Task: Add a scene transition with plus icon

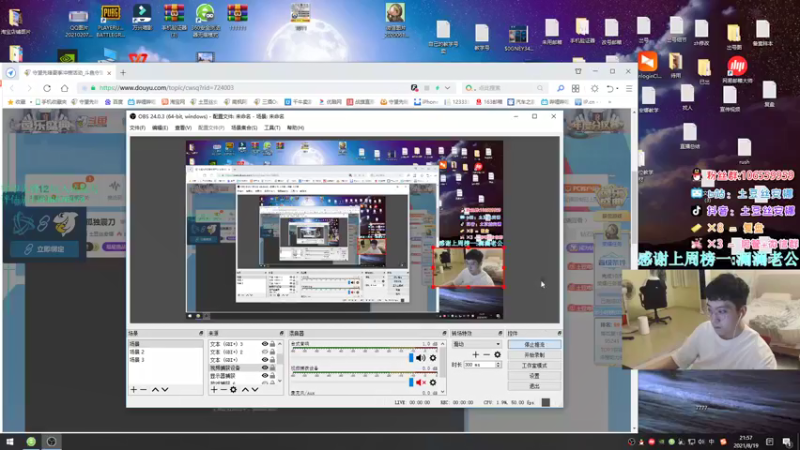Action: pyautogui.click(x=476, y=355)
